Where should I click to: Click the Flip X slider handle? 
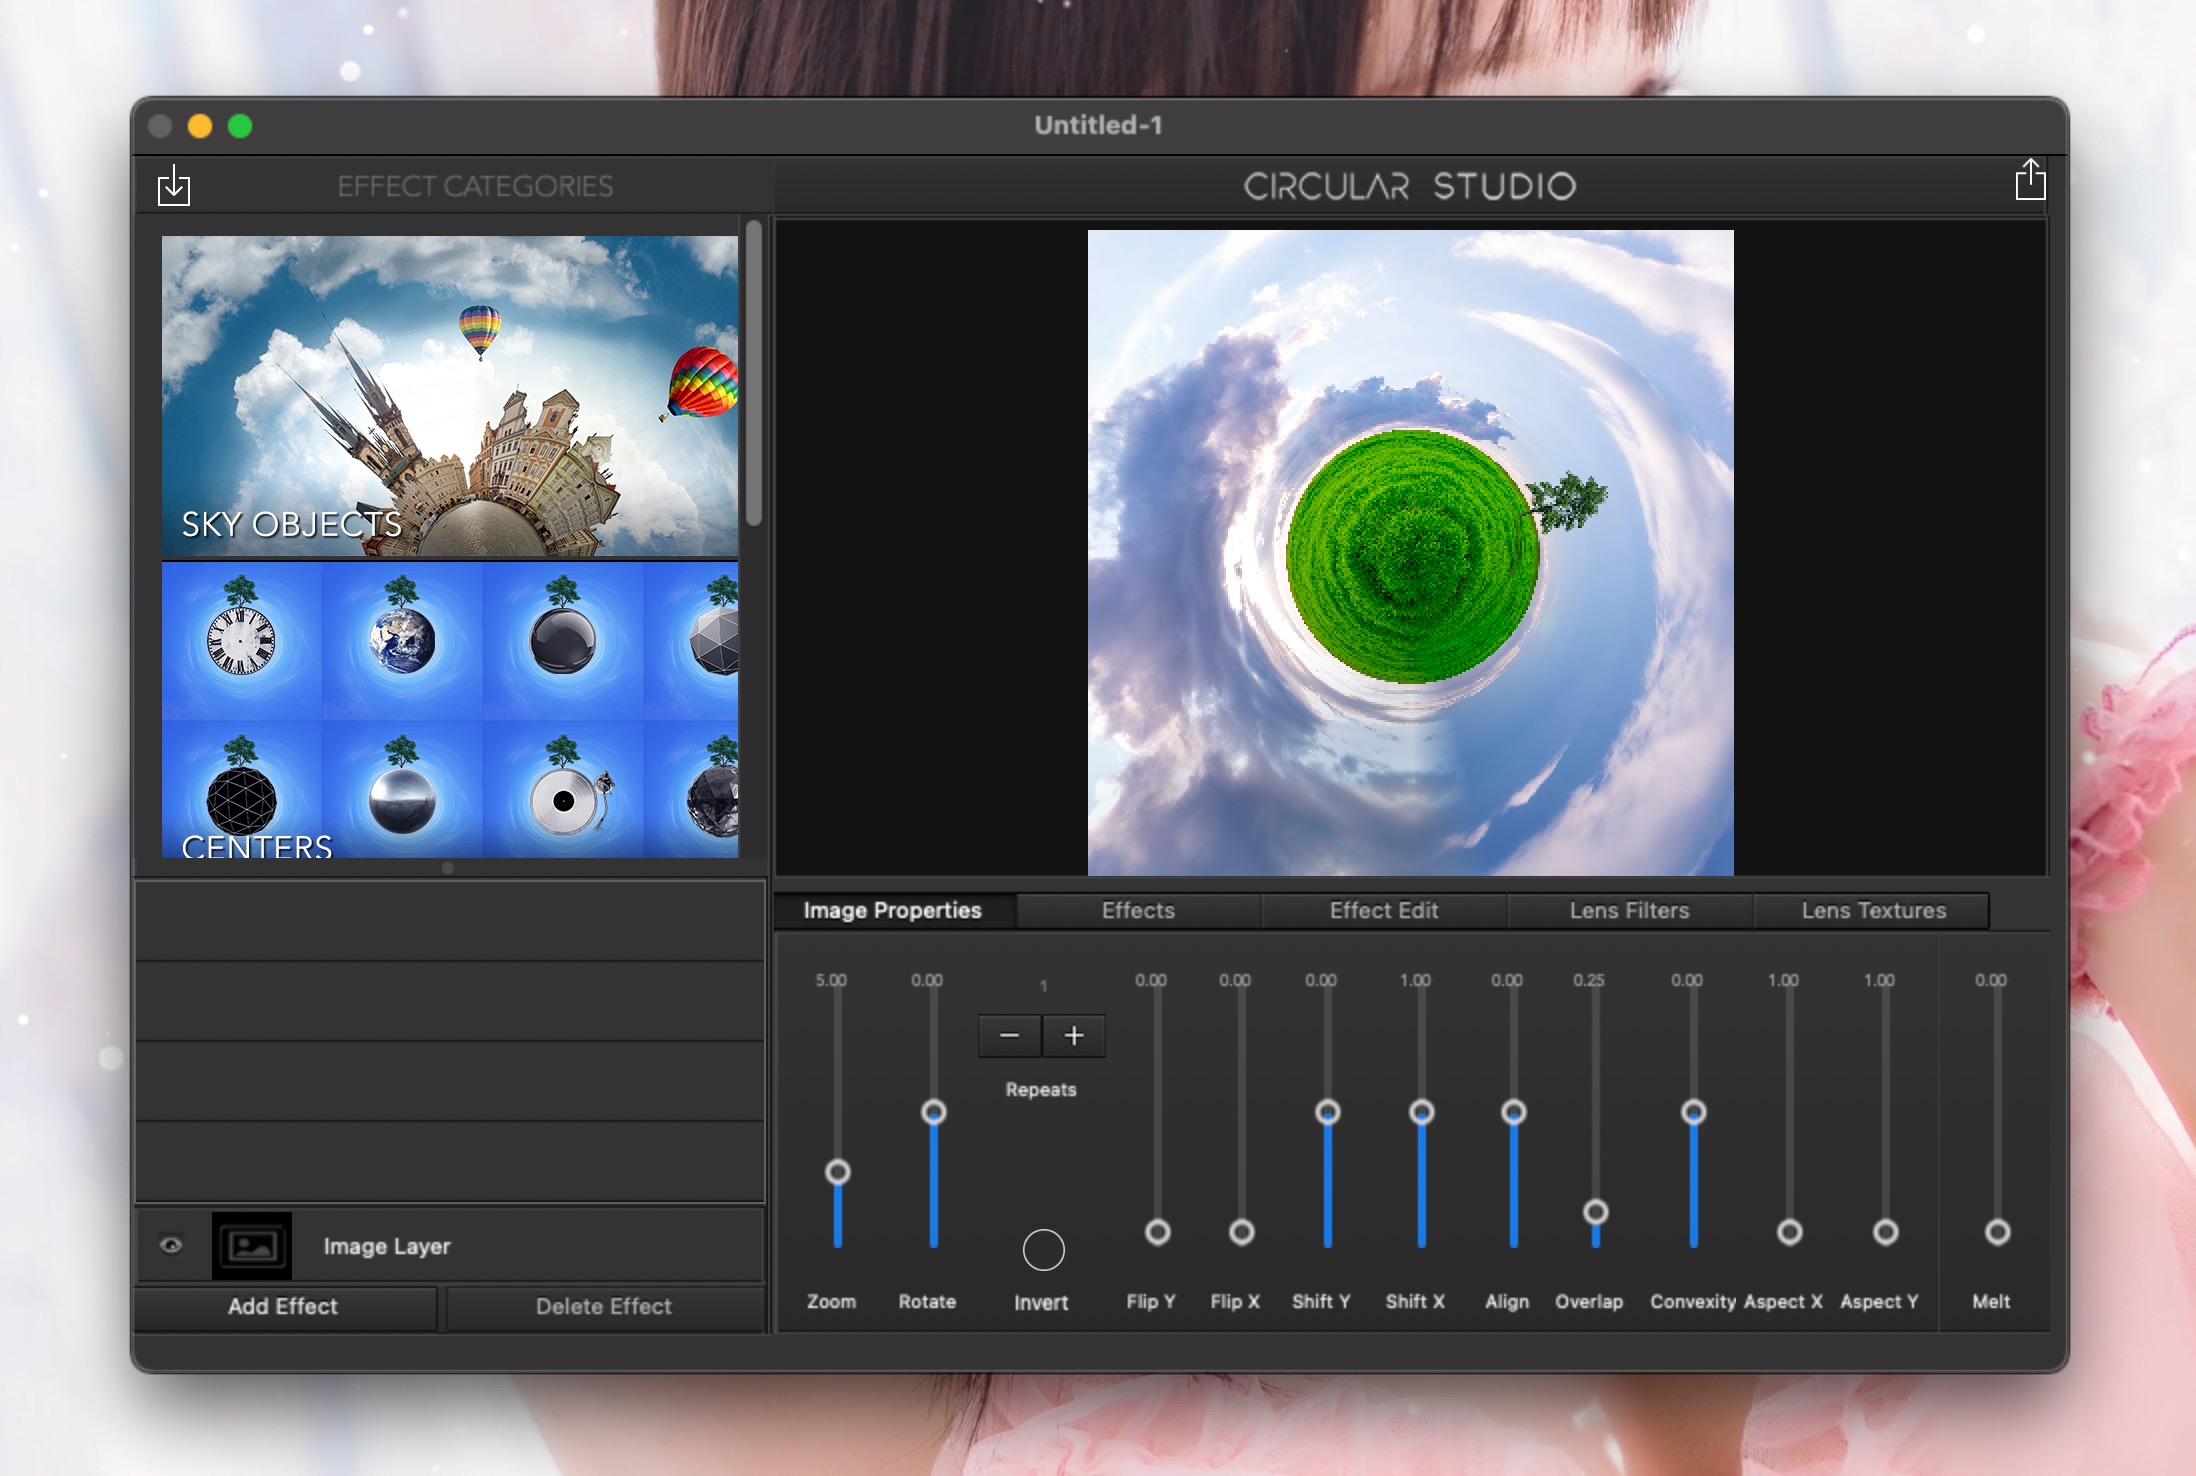pyautogui.click(x=1242, y=1231)
